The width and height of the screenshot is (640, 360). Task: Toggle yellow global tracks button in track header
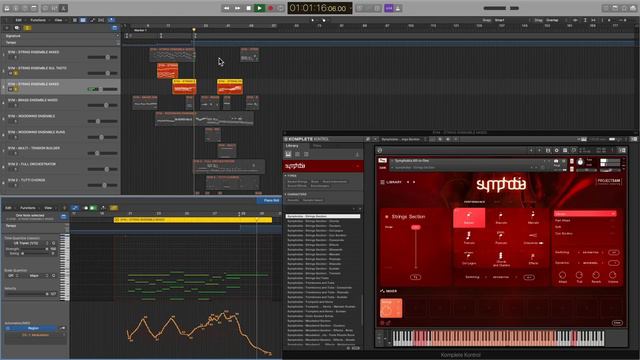(x=27, y=28)
